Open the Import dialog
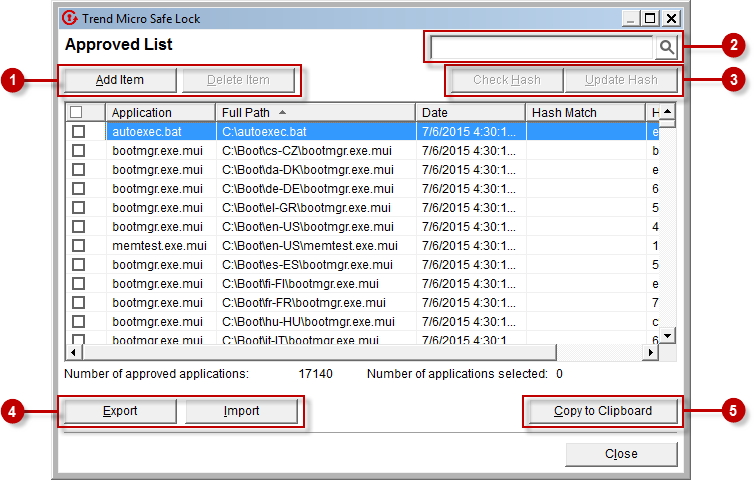This screenshot has width=754, height=480. click(241, 411)
